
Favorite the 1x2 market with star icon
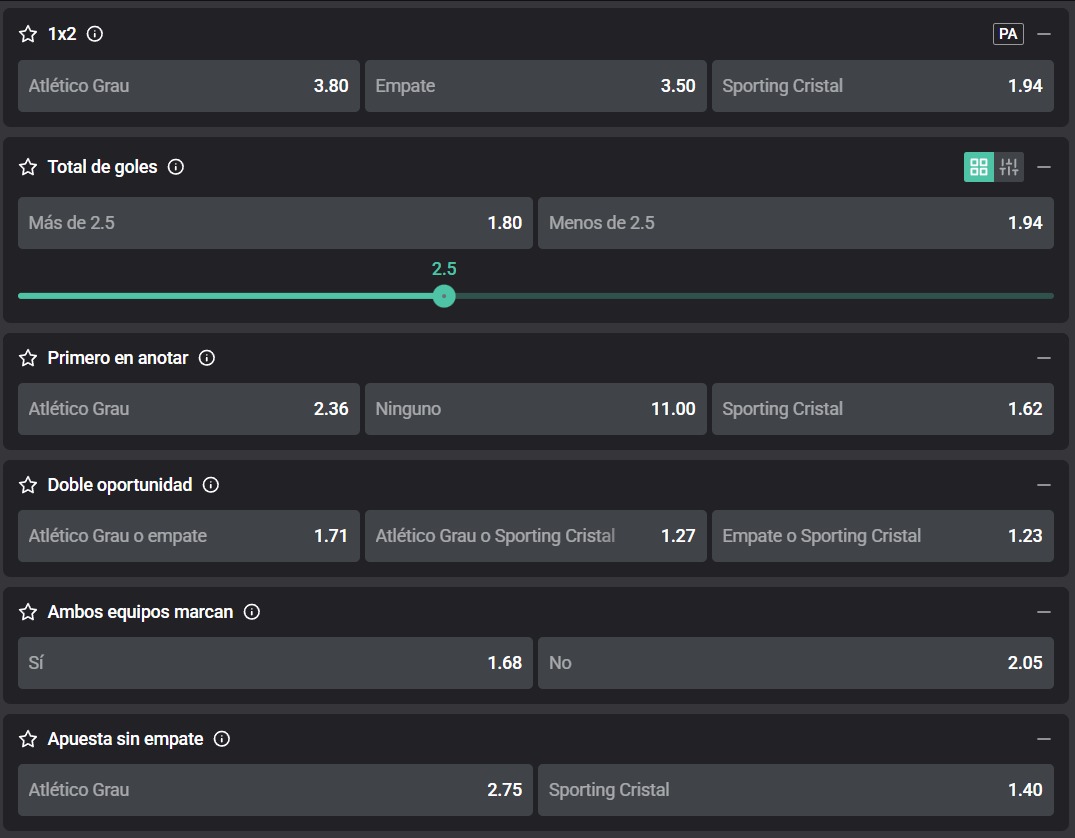click(x=28, y=34)
